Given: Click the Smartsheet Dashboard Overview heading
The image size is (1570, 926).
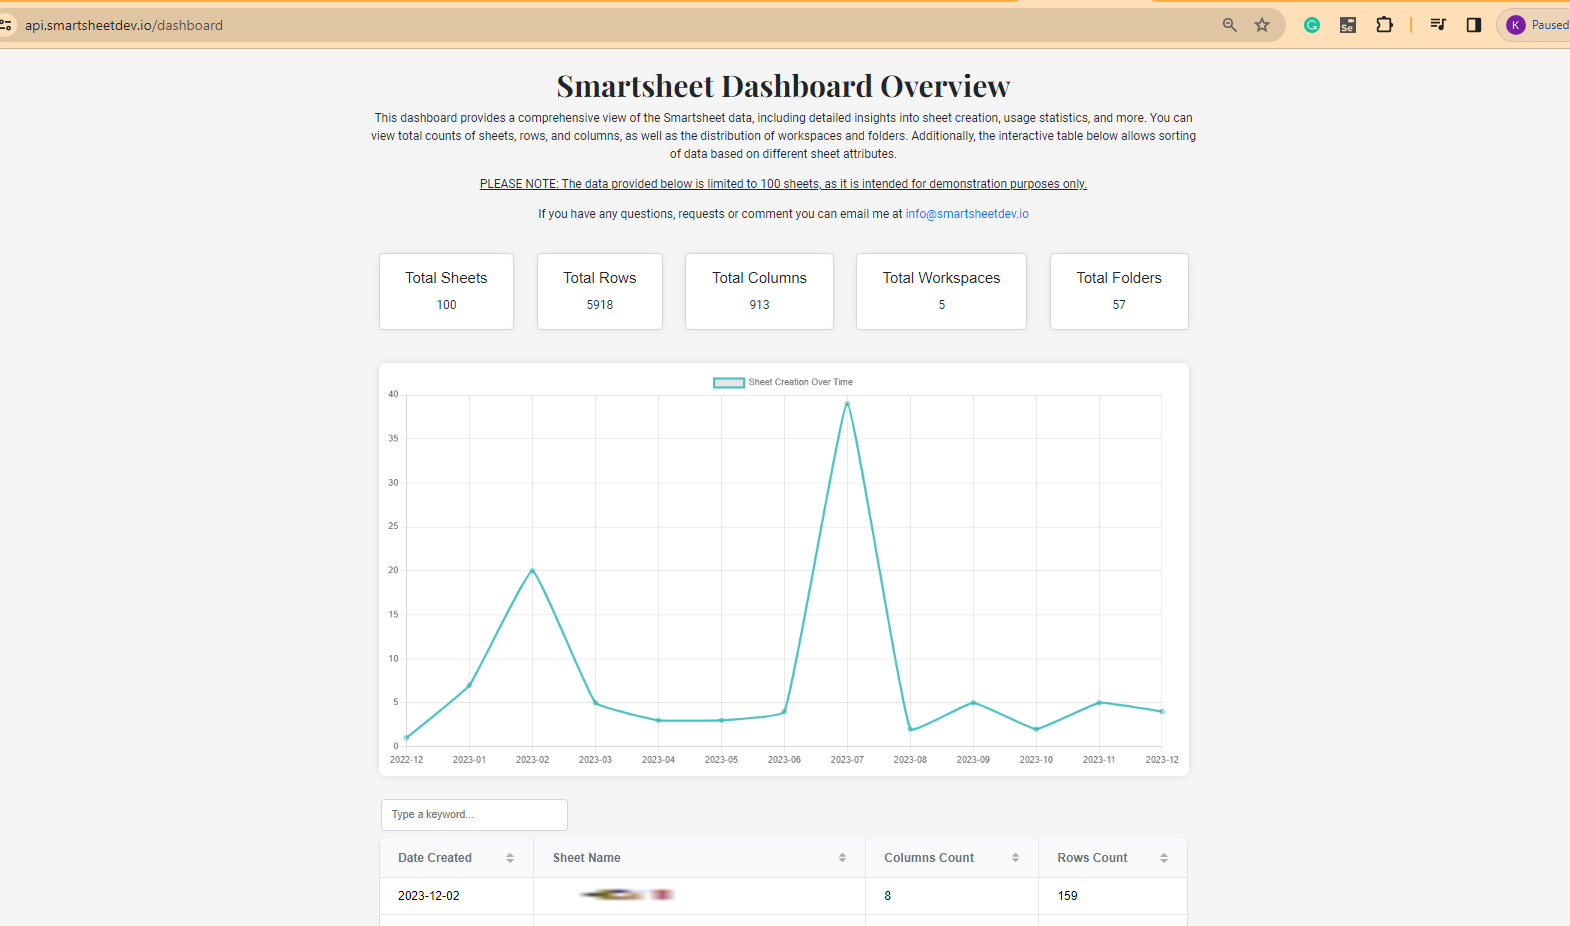Looking at the screenshot, I should point(784,86).
